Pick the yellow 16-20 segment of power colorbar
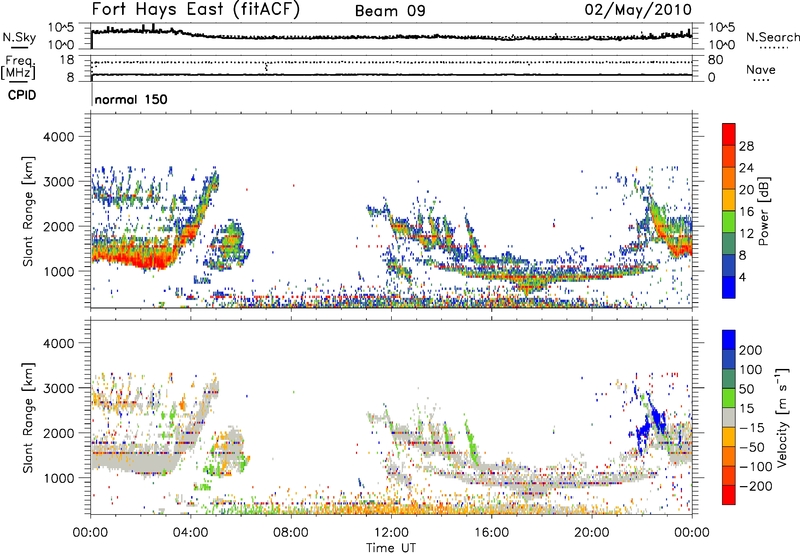Viewport: 800px width, 554px height. [x=729, y=200]
